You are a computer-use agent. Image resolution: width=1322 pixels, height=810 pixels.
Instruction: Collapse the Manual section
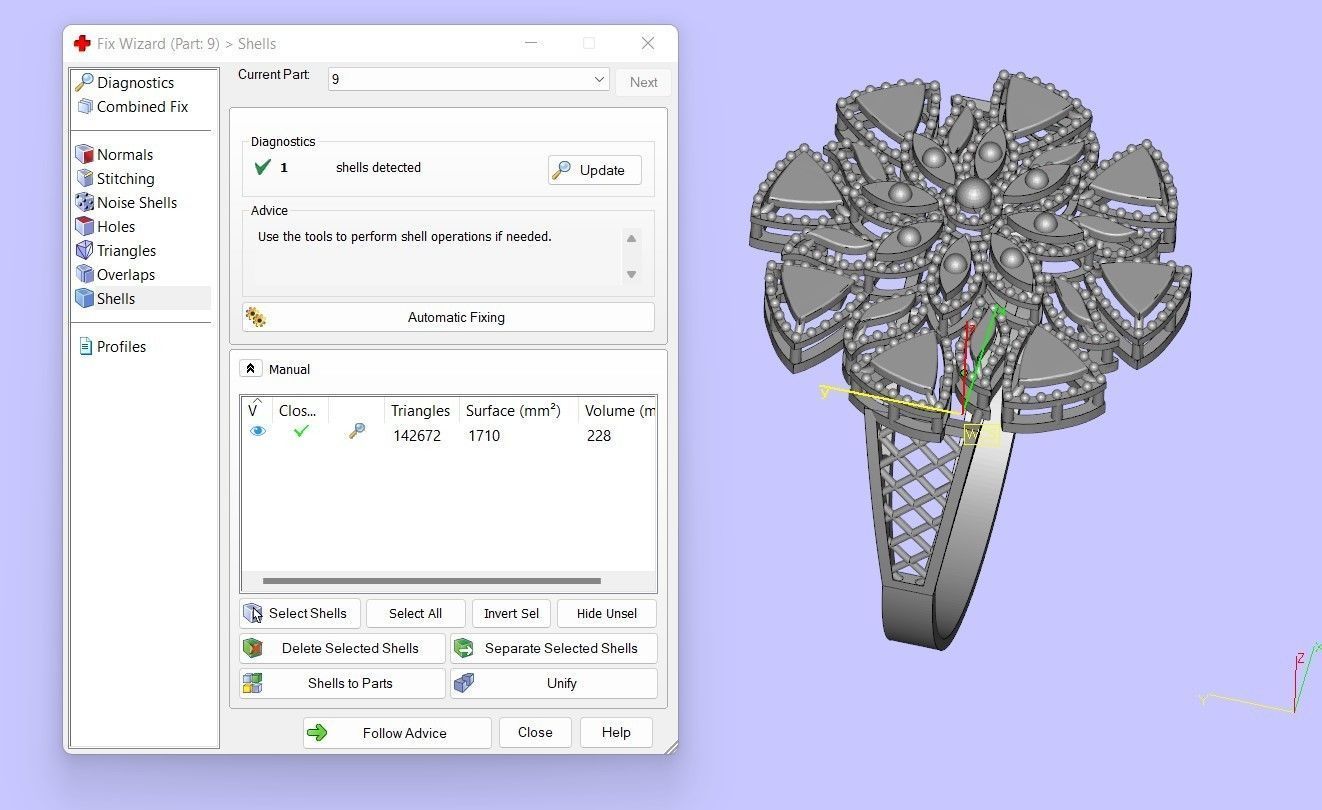coord(250,369)
